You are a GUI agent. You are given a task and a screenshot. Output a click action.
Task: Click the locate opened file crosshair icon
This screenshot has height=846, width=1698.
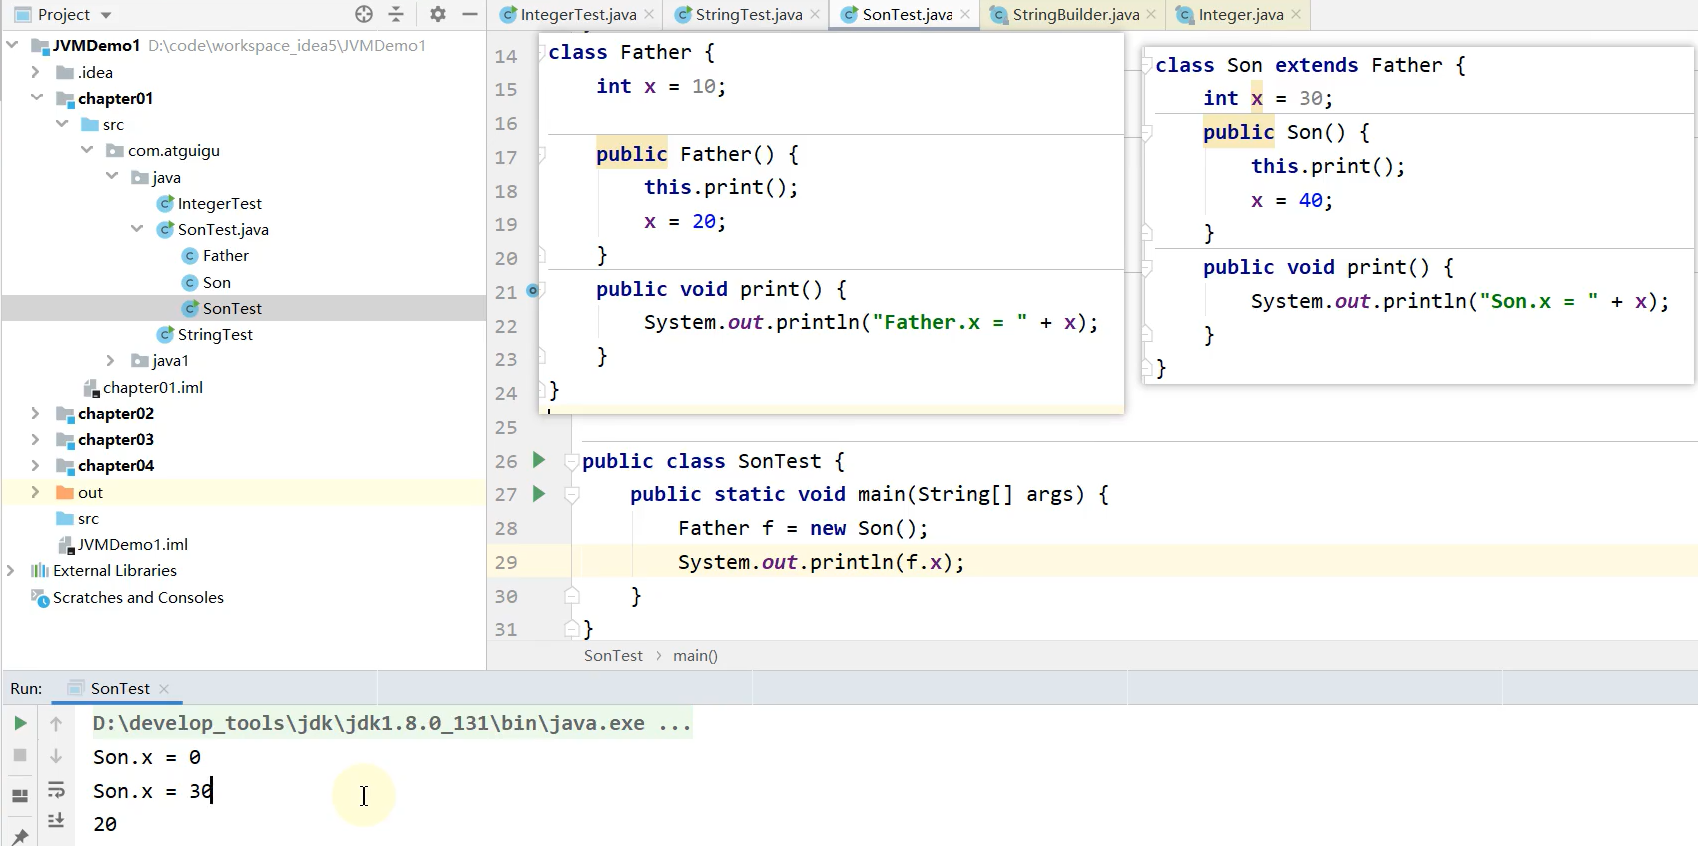pos(364,14)
